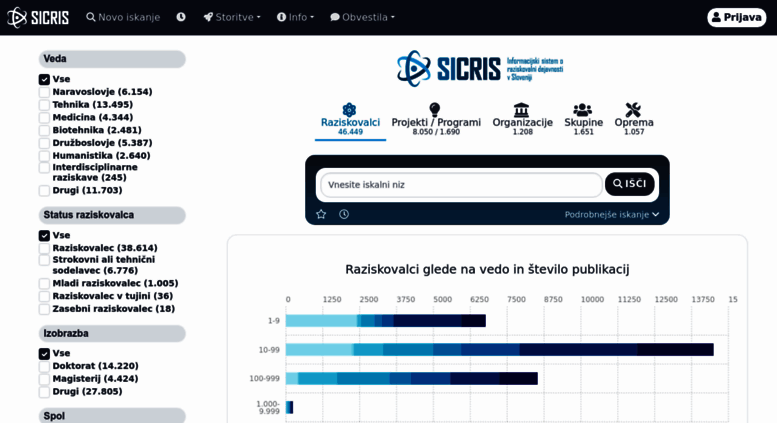Focus the Vnesite iskalni niz field
The width and height of the screenshot is (777, 423).
point(461,185)
